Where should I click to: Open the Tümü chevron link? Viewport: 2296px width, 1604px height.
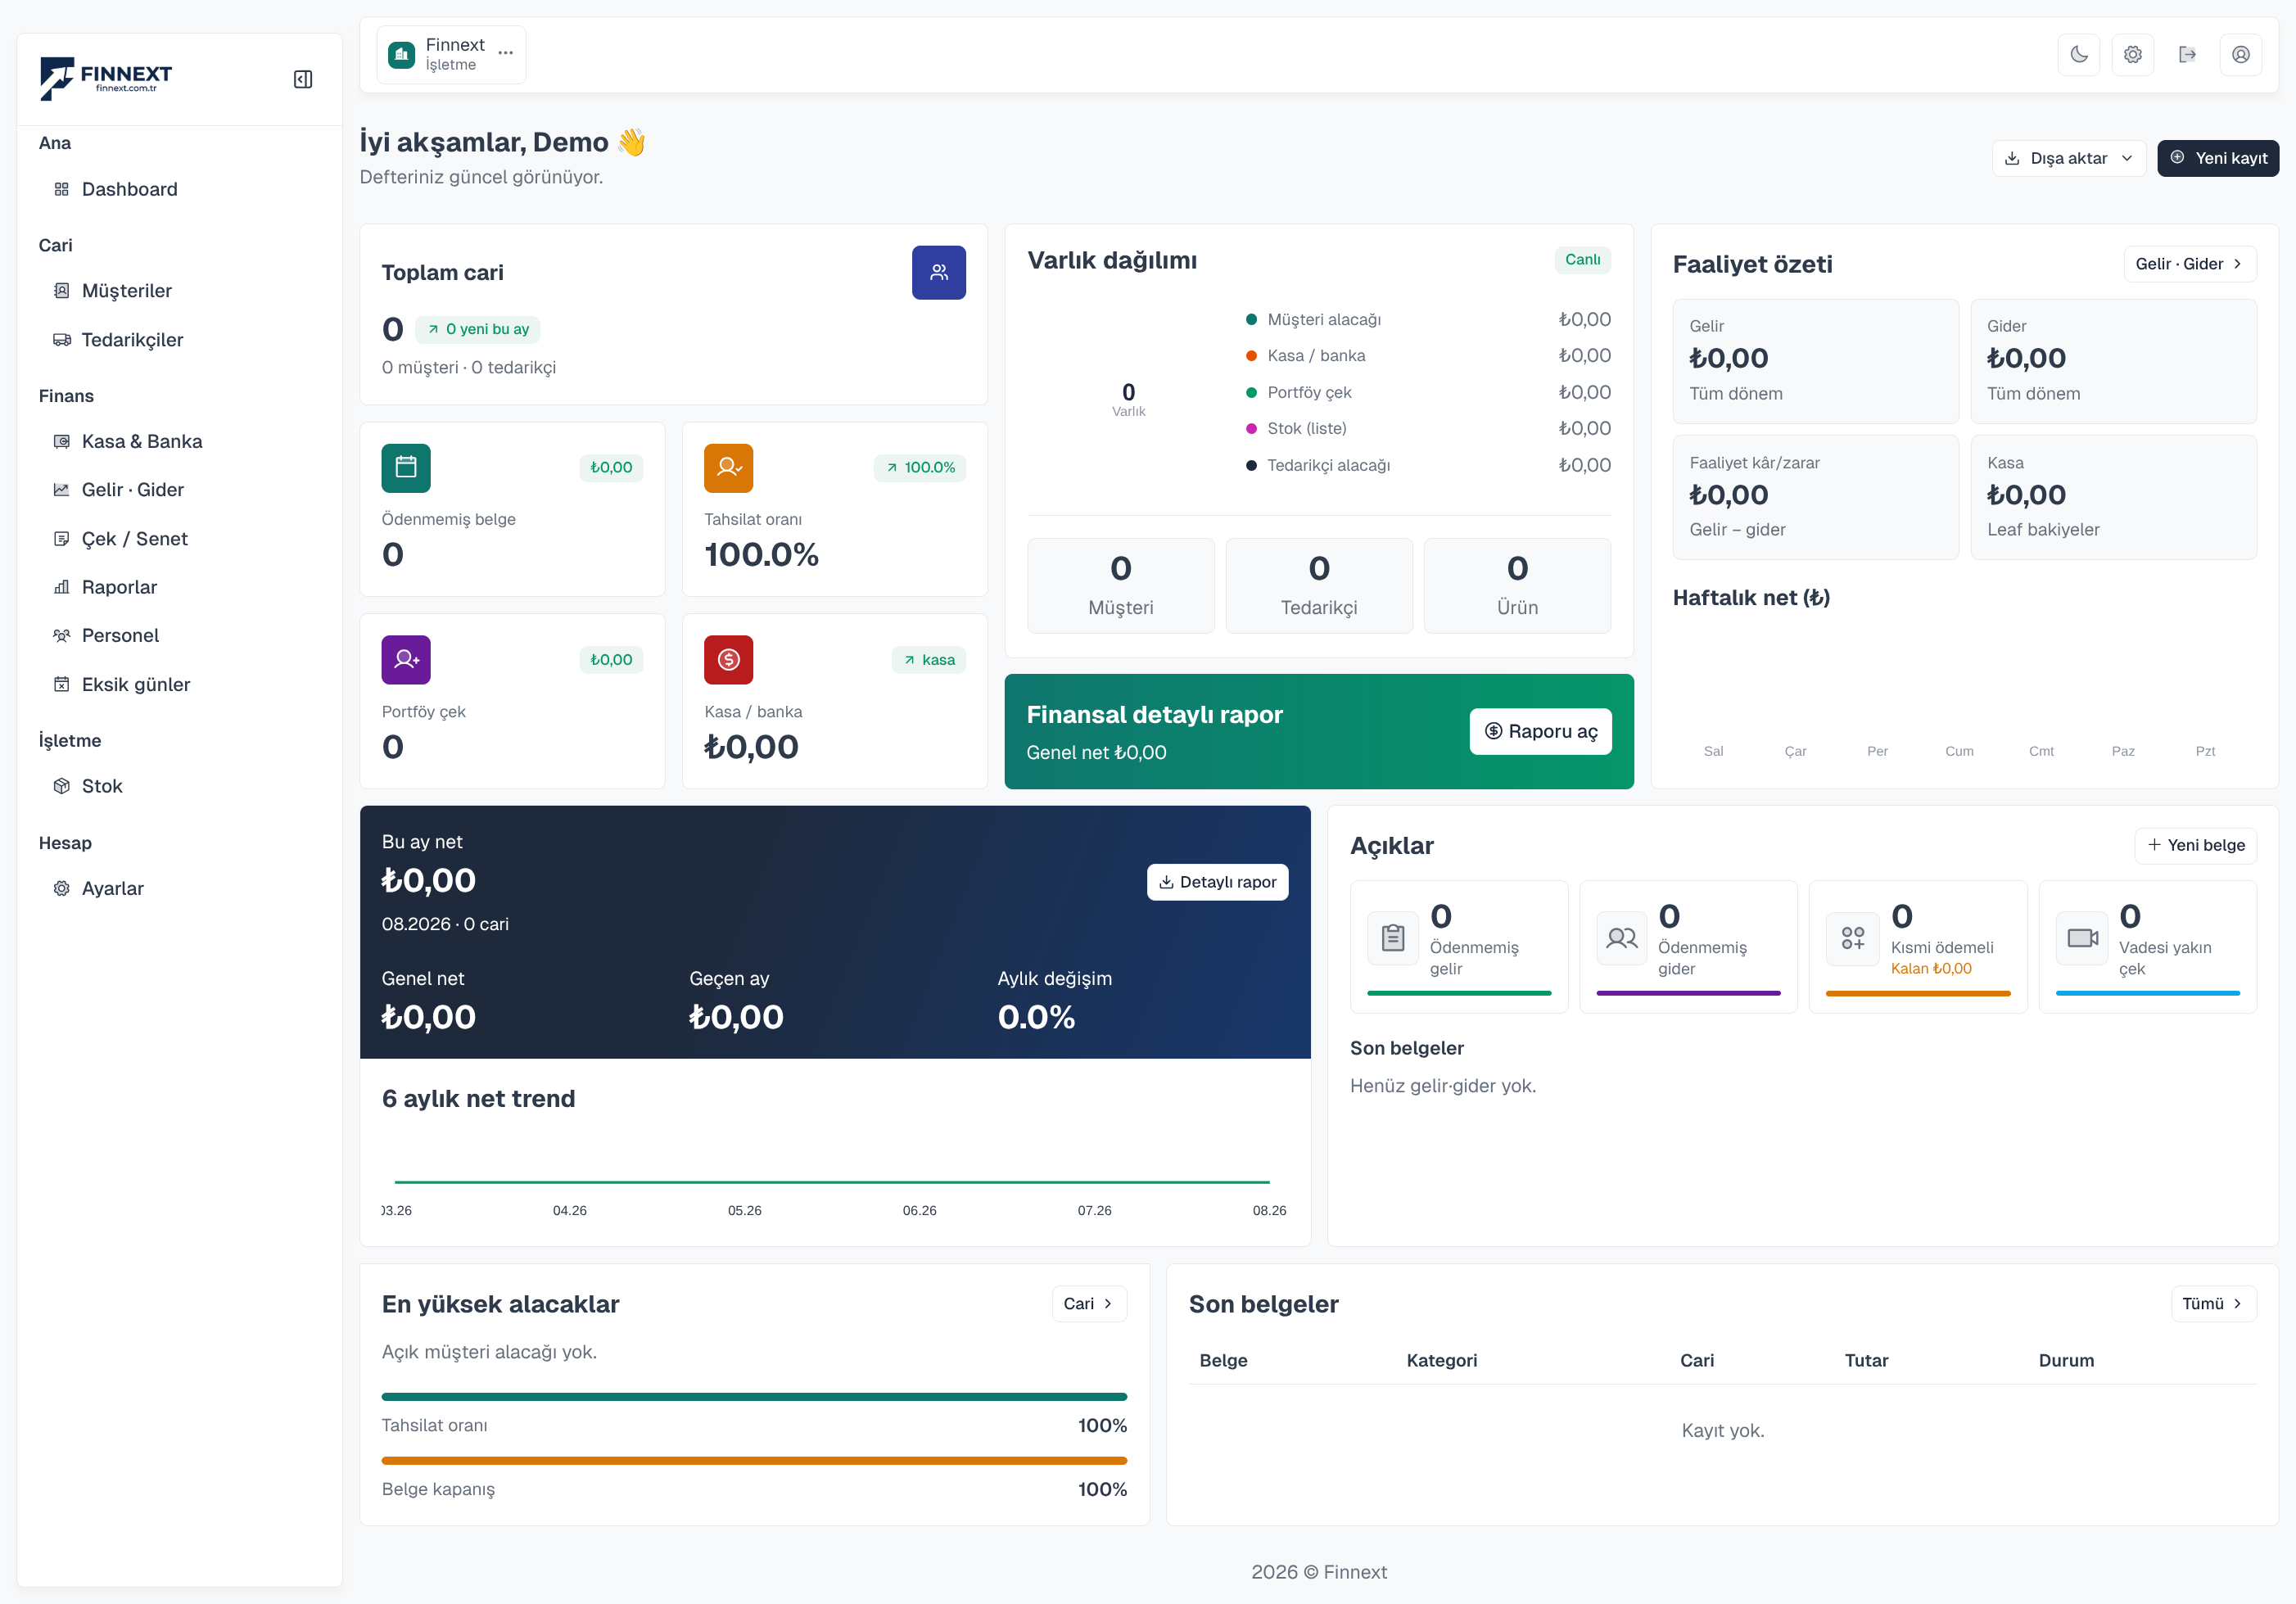point(2214,1304)
